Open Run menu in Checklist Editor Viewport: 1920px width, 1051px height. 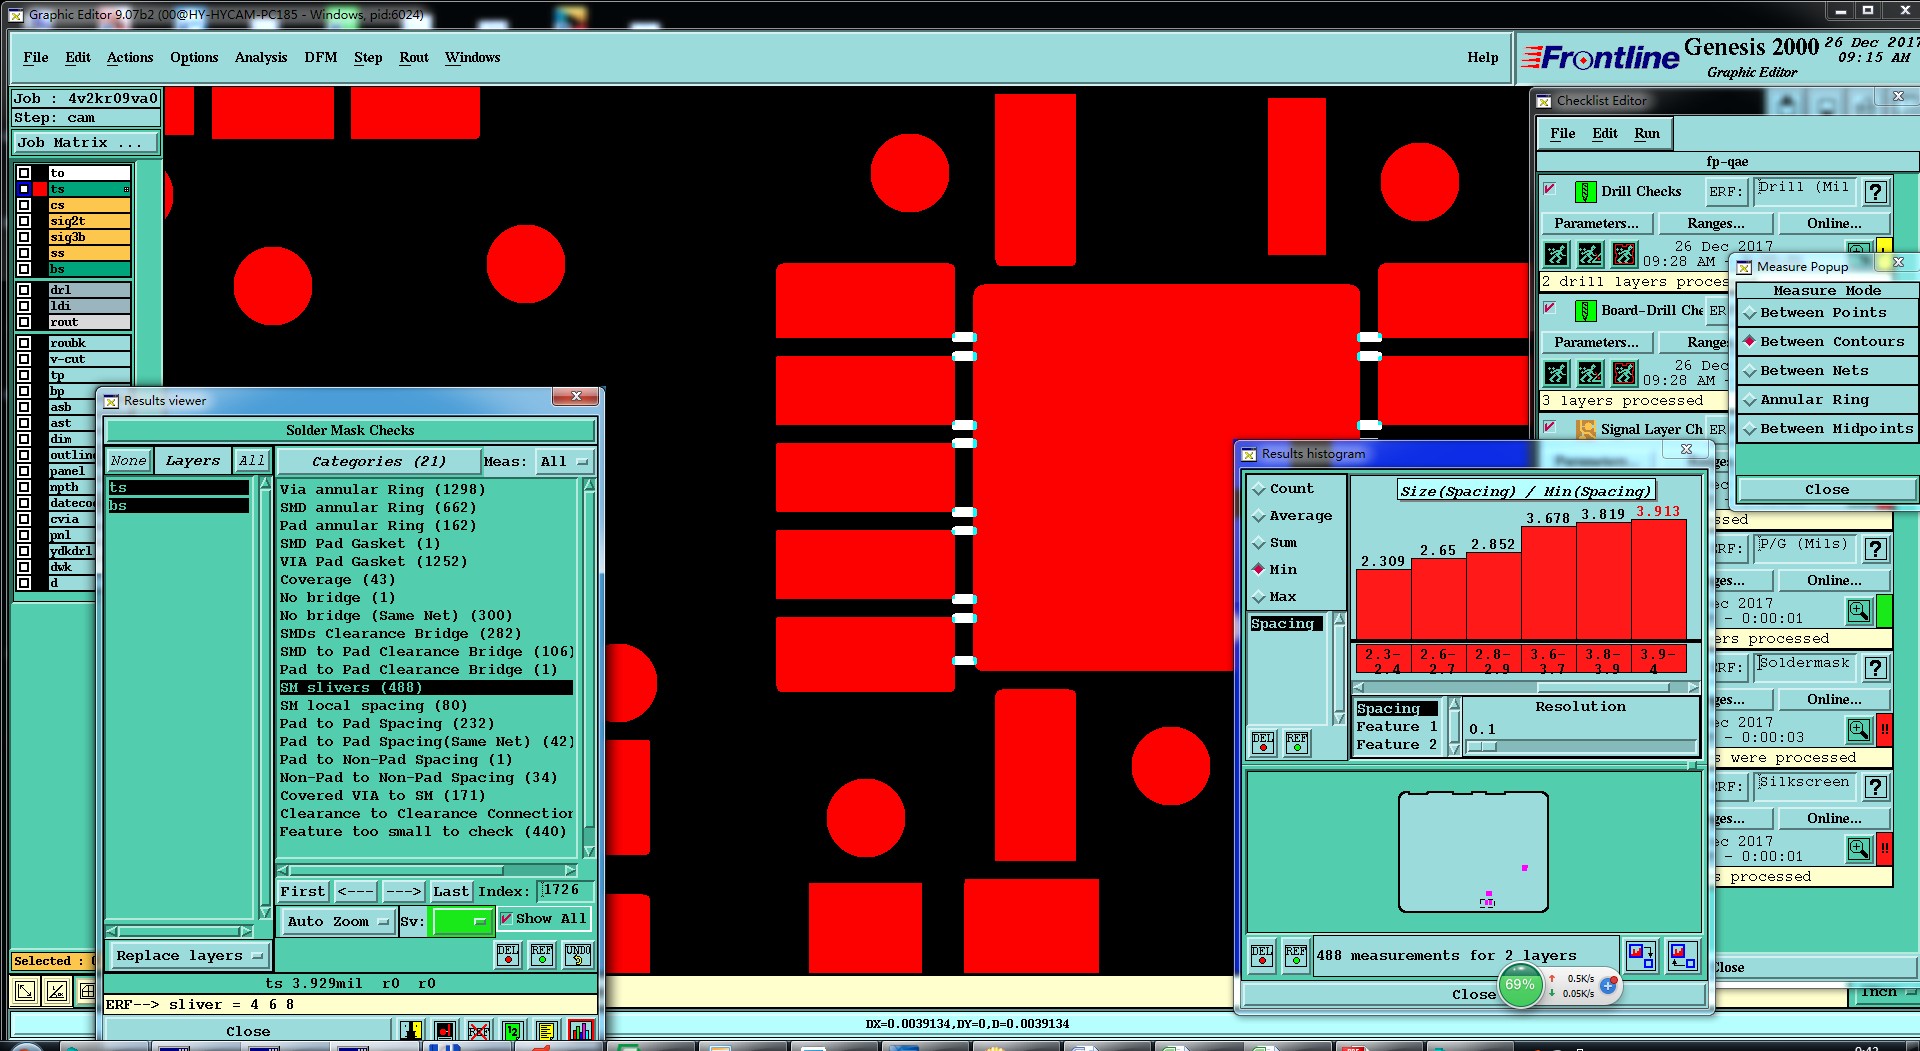pos(1646,133)
